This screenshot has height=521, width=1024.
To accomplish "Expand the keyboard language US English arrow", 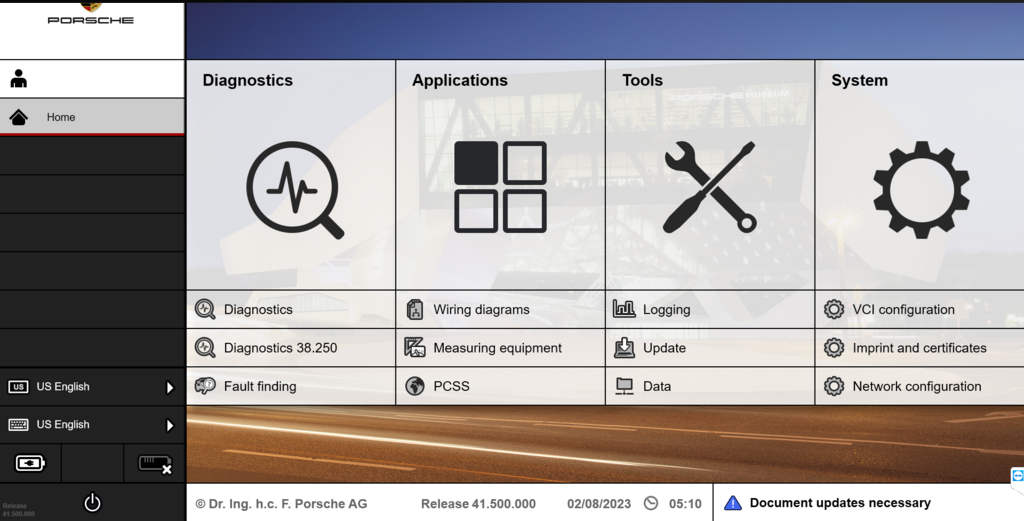I will (x=170, y=426).
